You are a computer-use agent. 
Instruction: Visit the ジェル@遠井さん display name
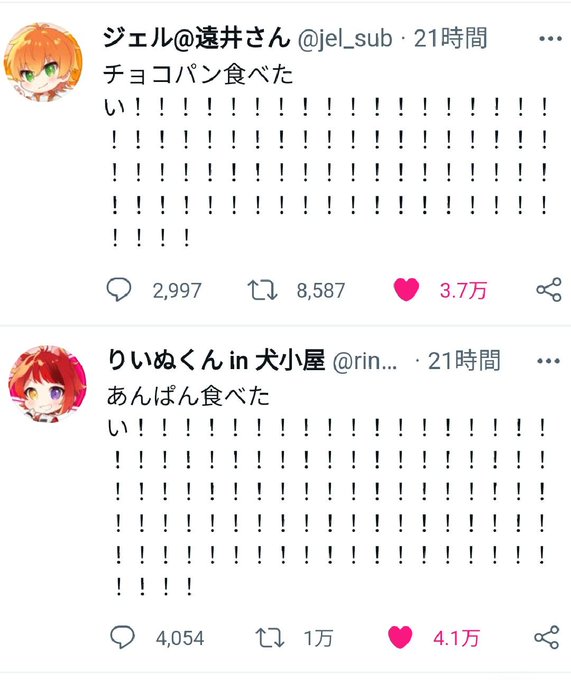coord(196,38)
